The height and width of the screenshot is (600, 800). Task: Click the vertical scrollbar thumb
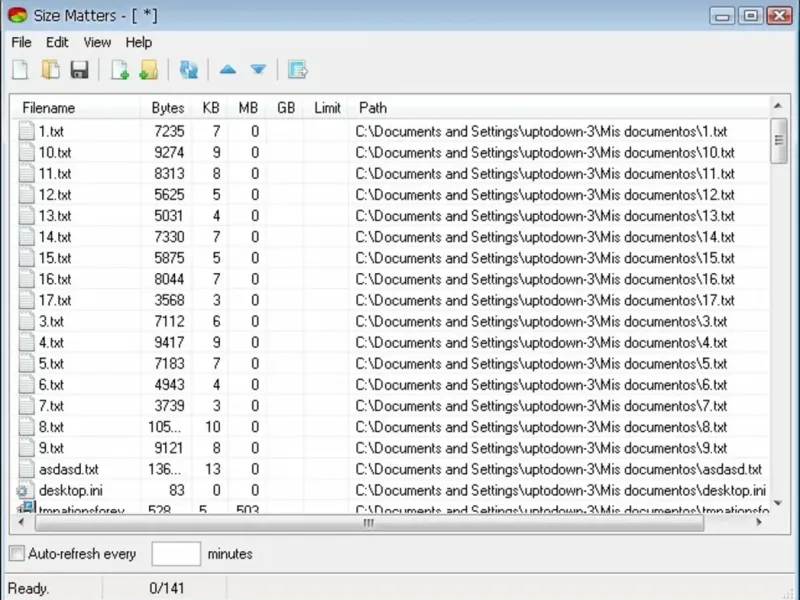click(x=779, y=141)
